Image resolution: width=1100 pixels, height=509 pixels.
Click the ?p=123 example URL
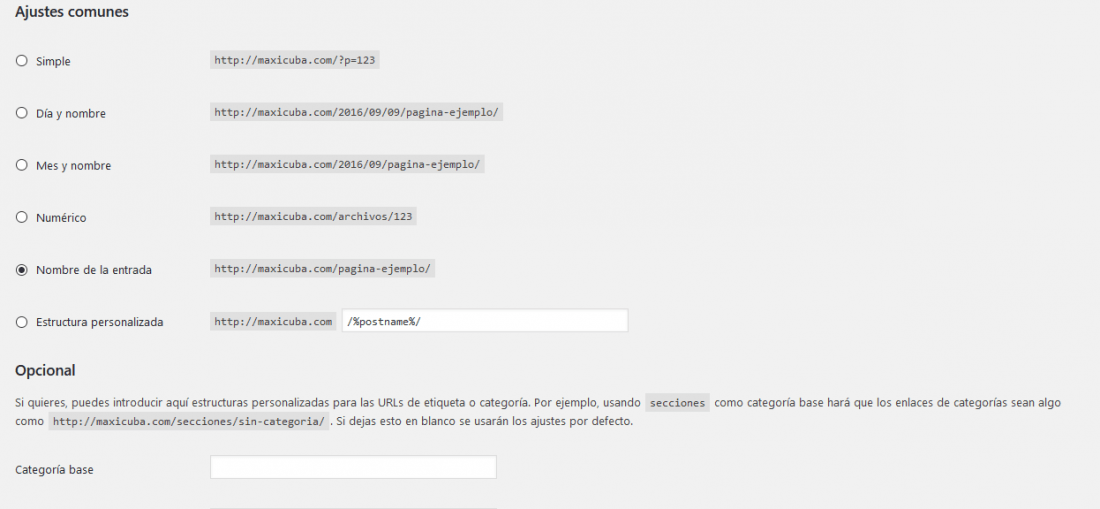tap(295, 60)
